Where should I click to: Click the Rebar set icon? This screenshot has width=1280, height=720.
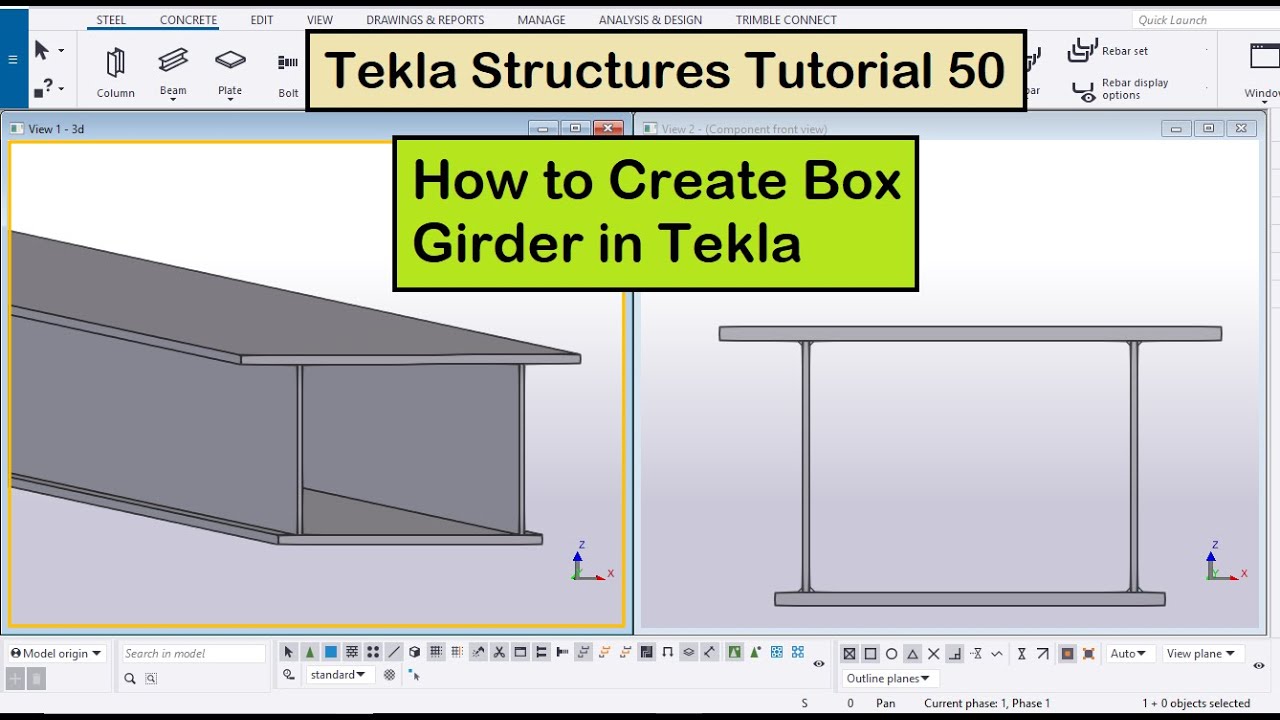tap(1083, 49)
